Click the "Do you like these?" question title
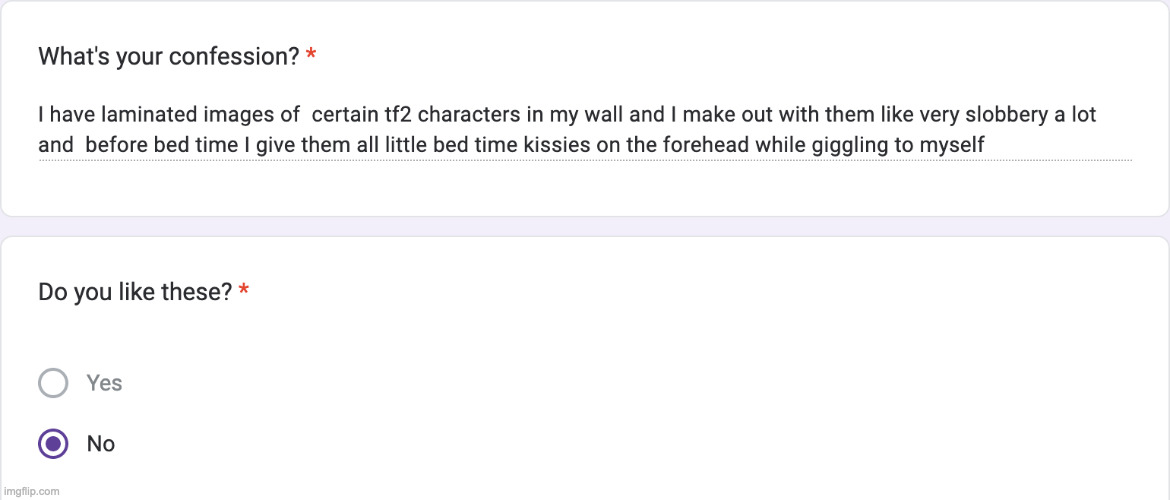The image size is (1170, 500). (135, 292)
